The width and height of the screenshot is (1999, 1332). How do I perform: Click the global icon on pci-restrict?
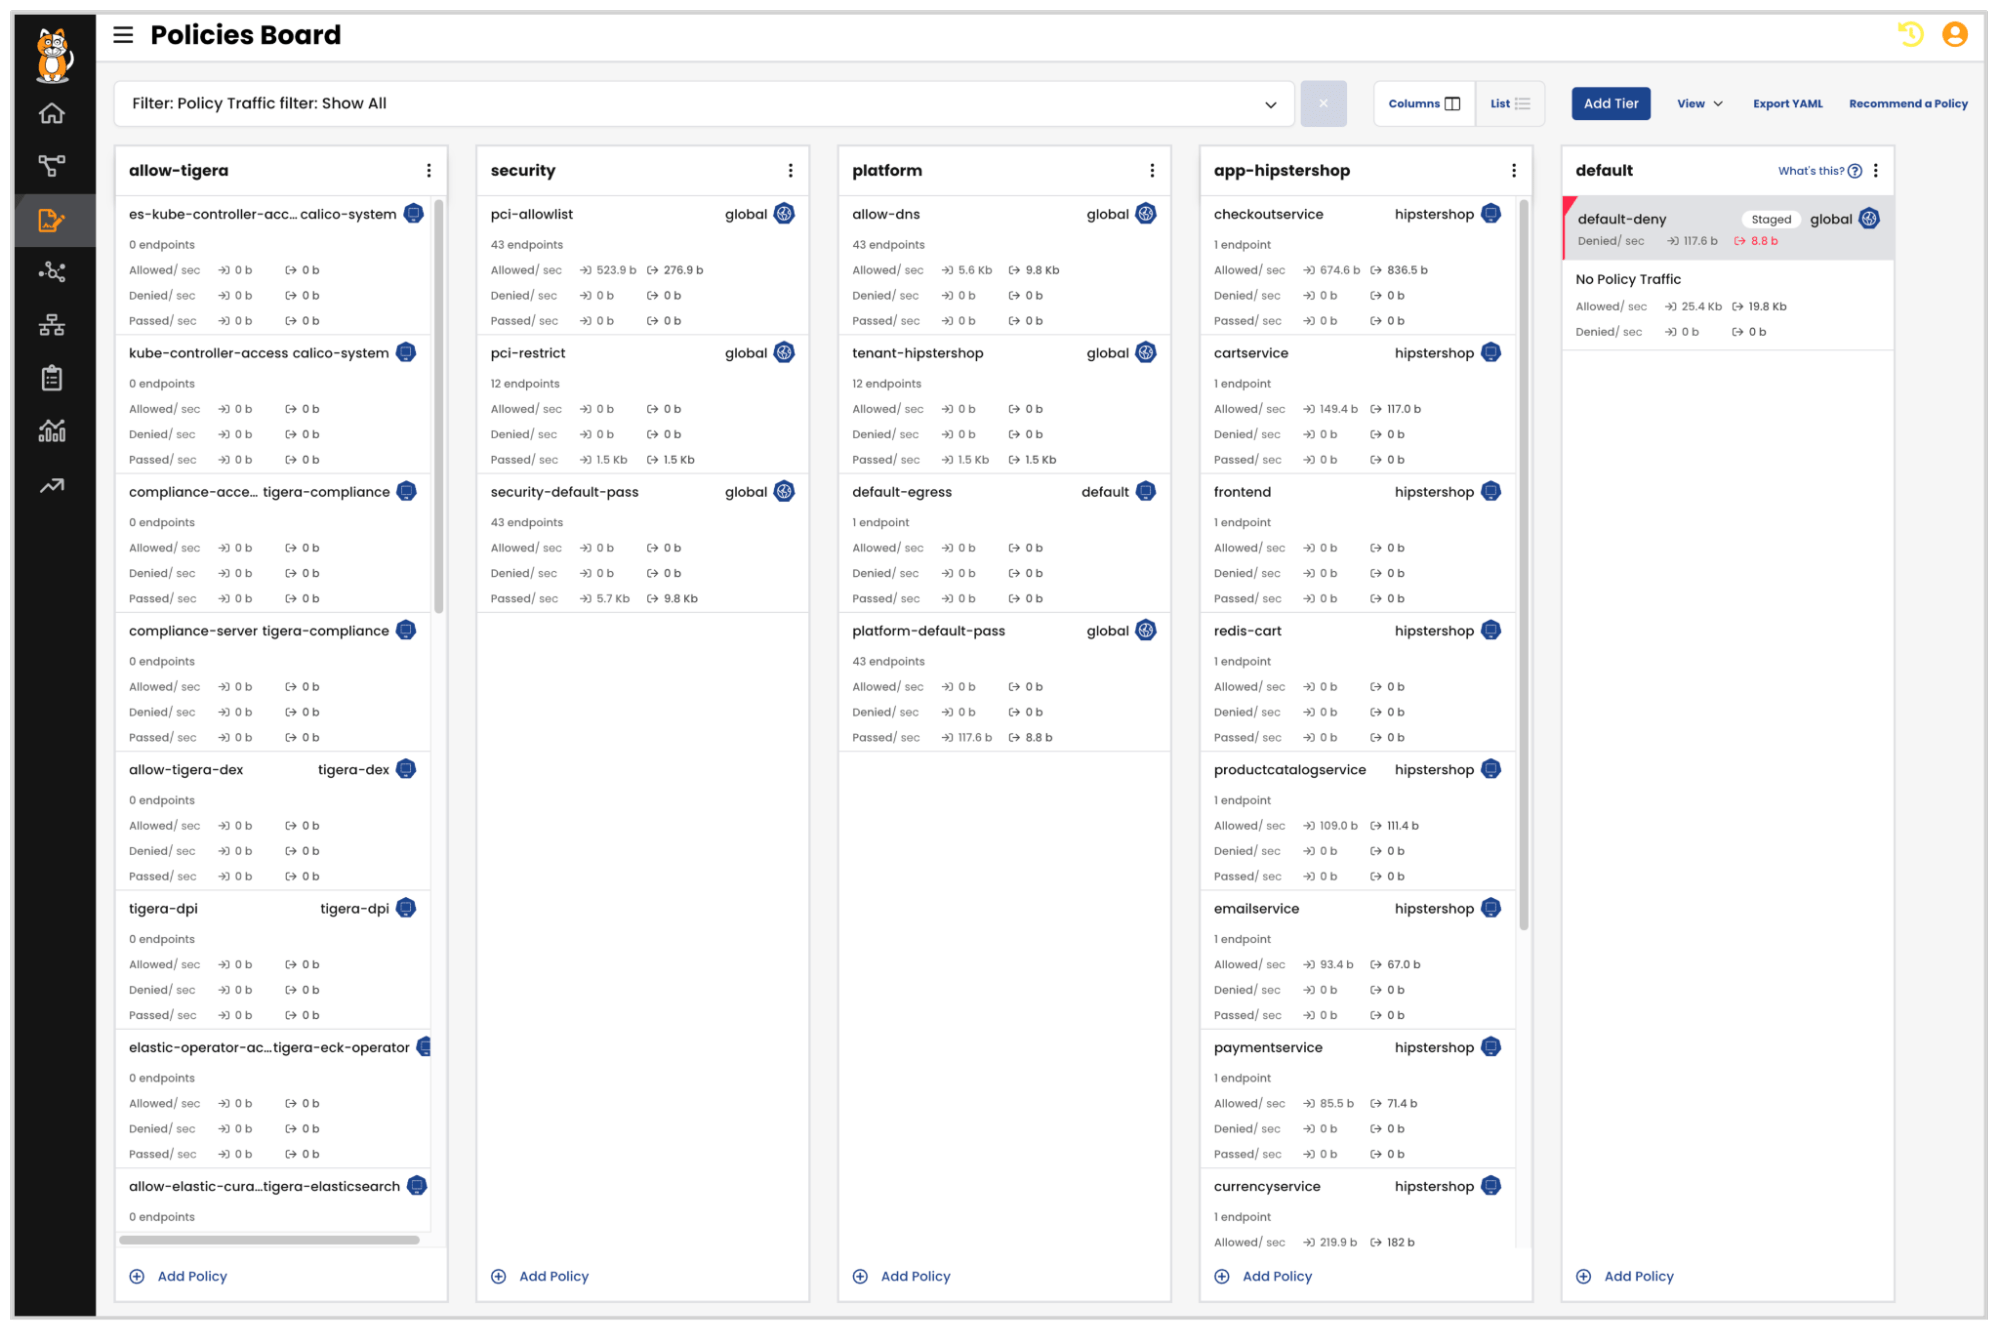(x=785, y=353)
